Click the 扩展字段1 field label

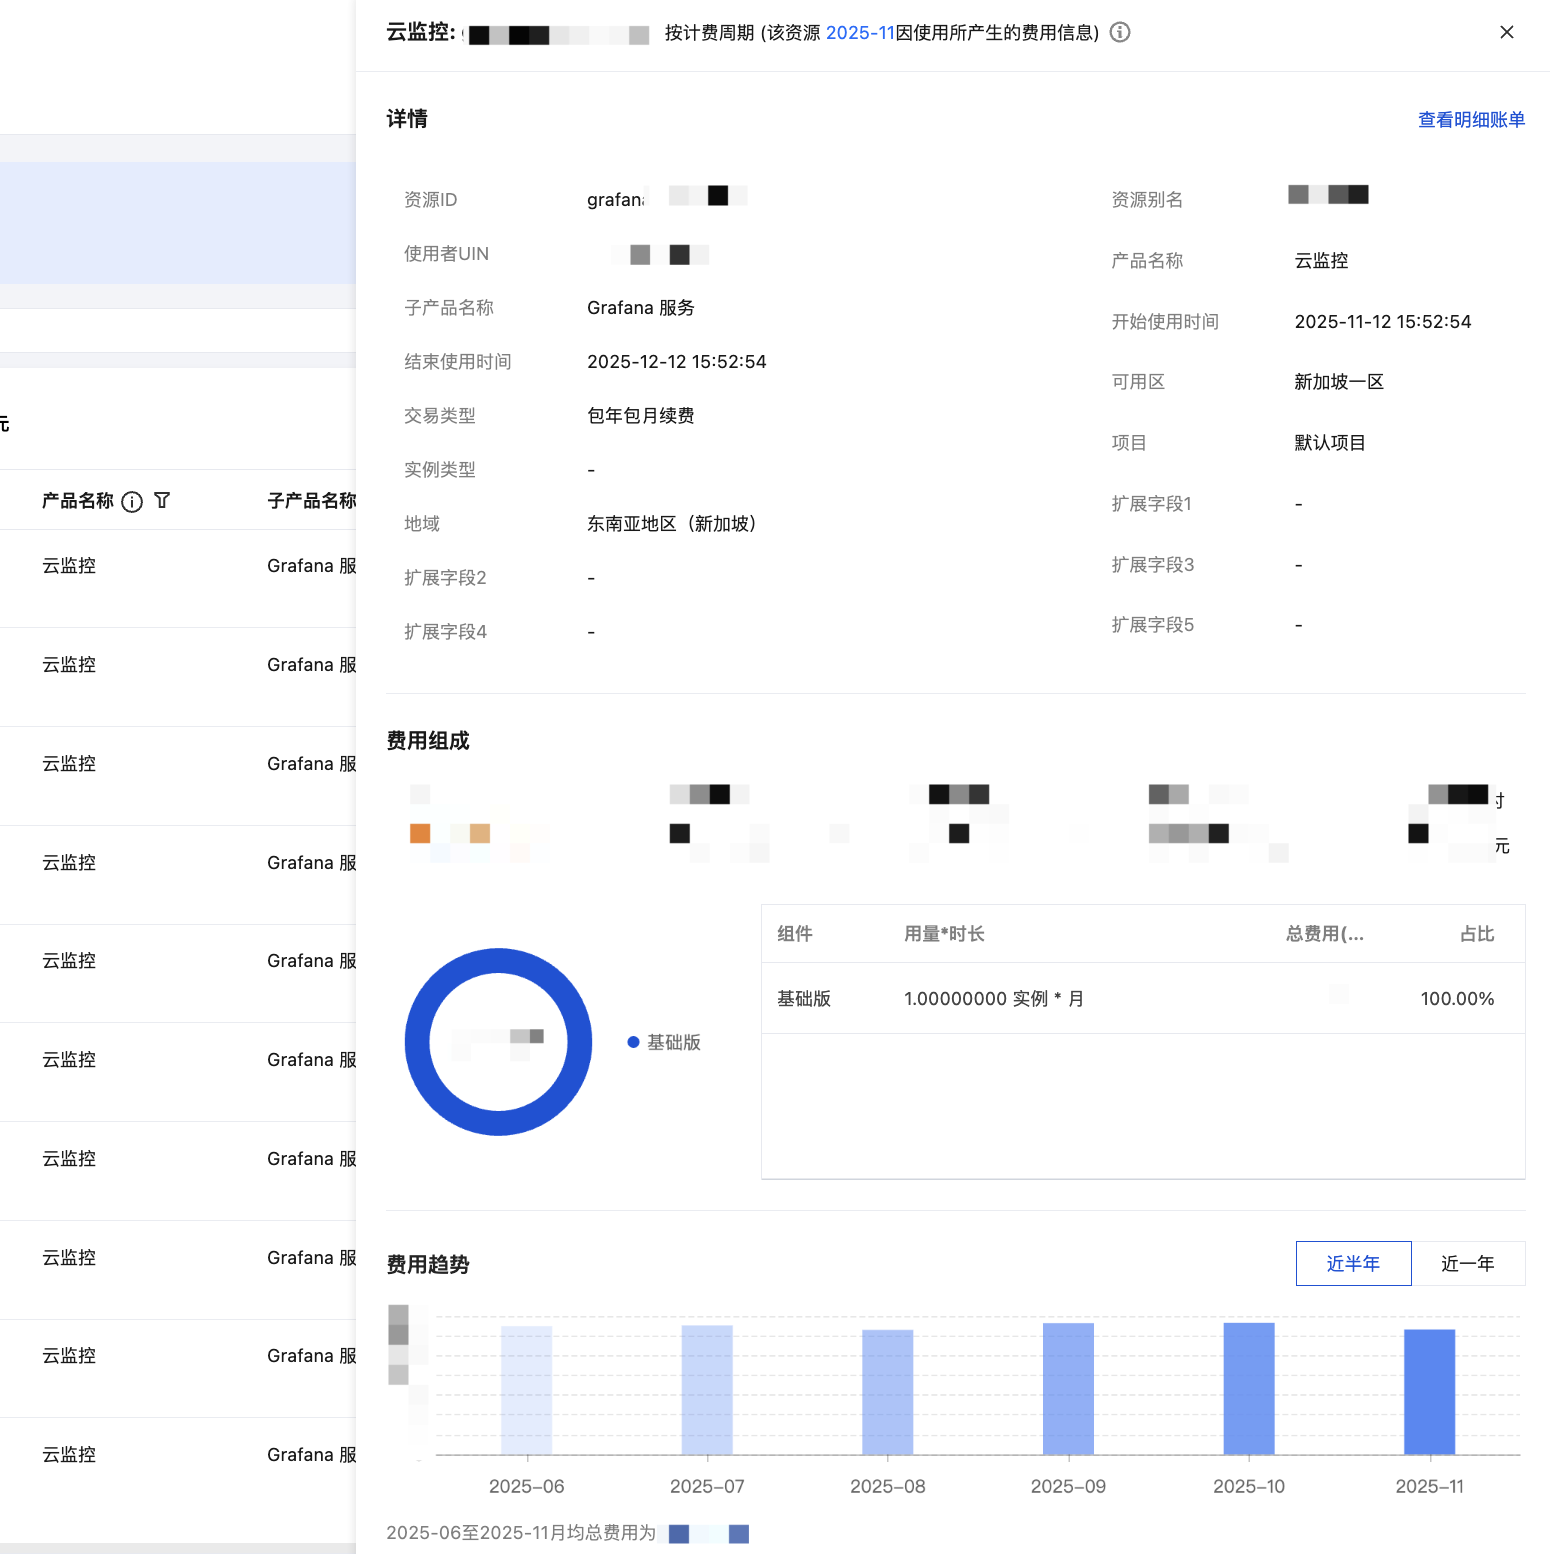coord(1151,504)
